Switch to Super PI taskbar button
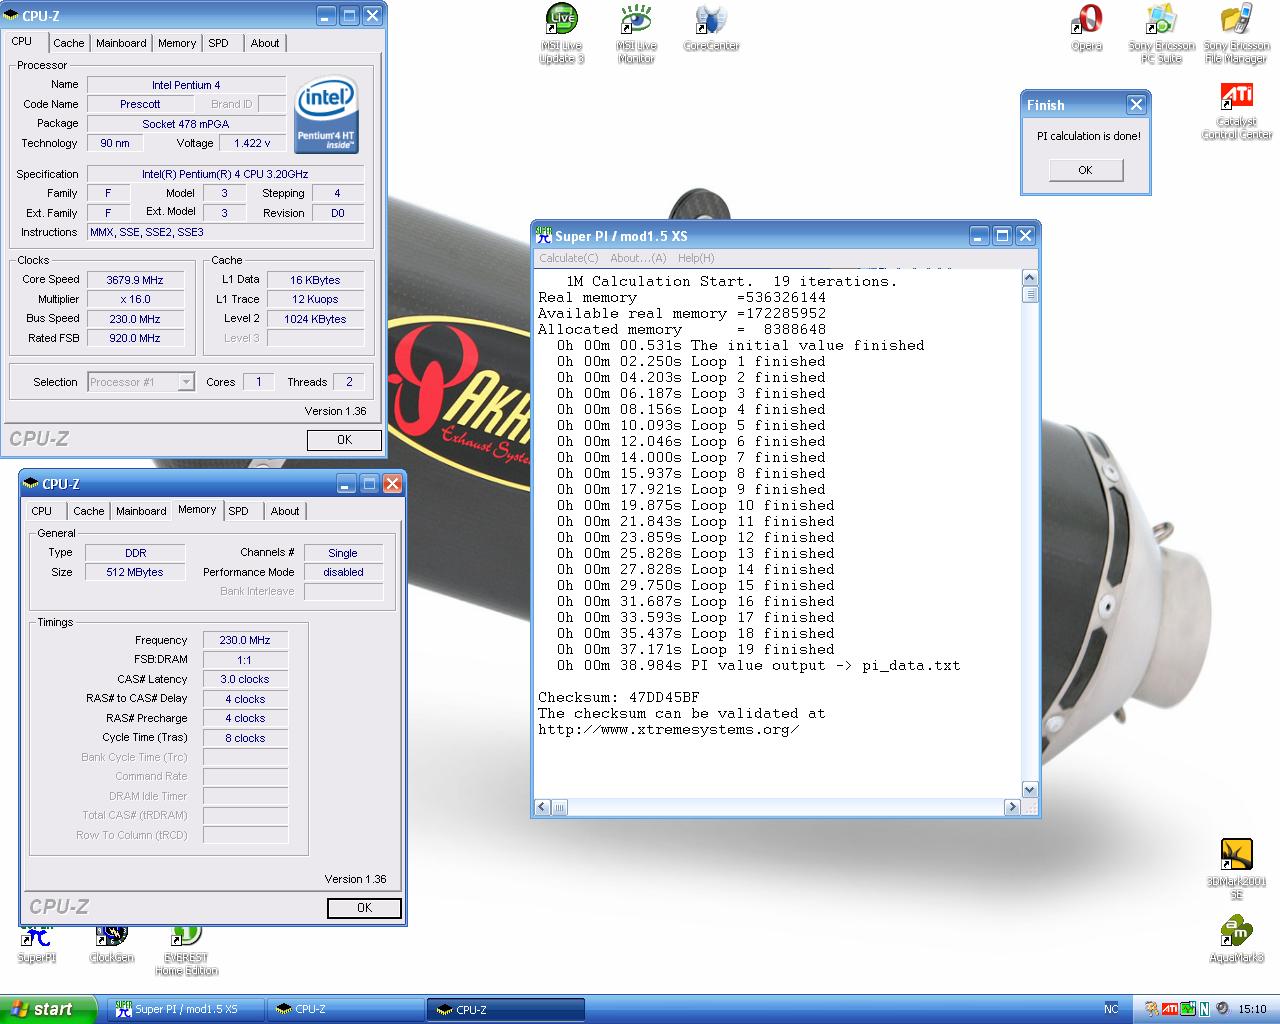Viewport: 1280px width, 1024px height. [x=186, y=1009]
